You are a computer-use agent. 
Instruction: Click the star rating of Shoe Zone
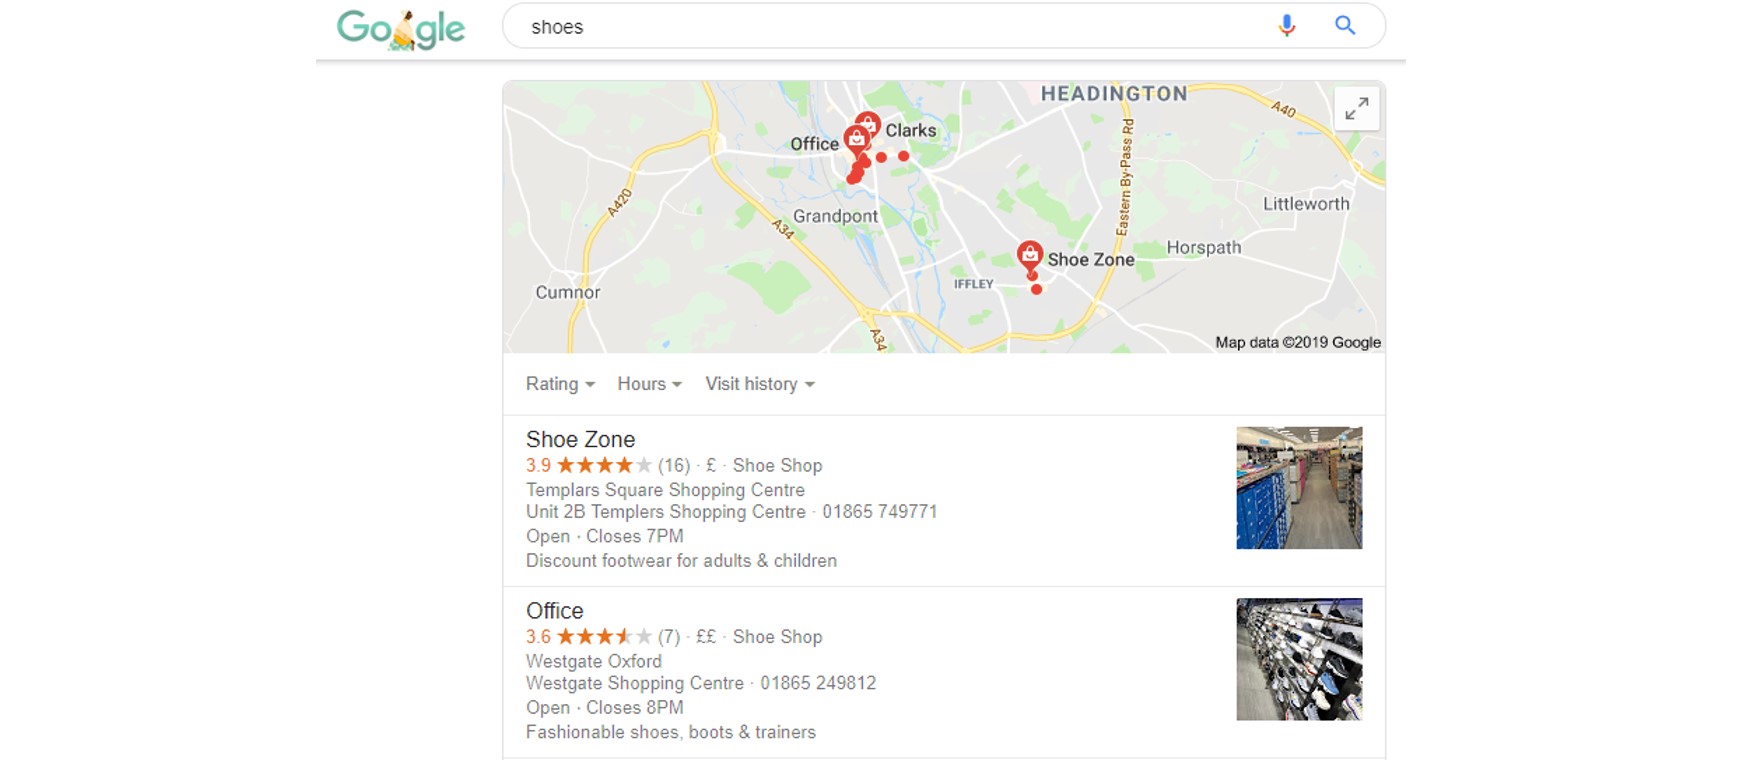pos(604,465)
